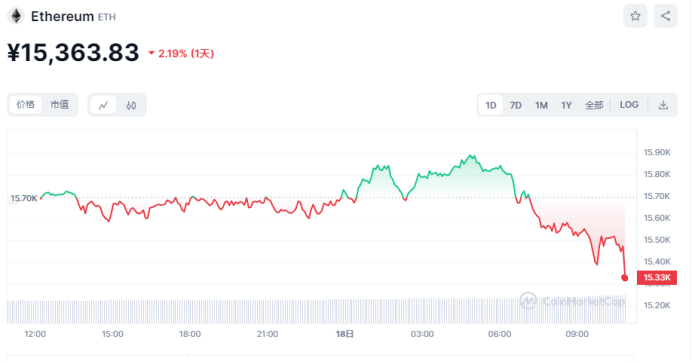Click the 15.90K price axis label
The width and height of the screenshot is (692, 362).
pyautogui.click(x=657, y=152)
